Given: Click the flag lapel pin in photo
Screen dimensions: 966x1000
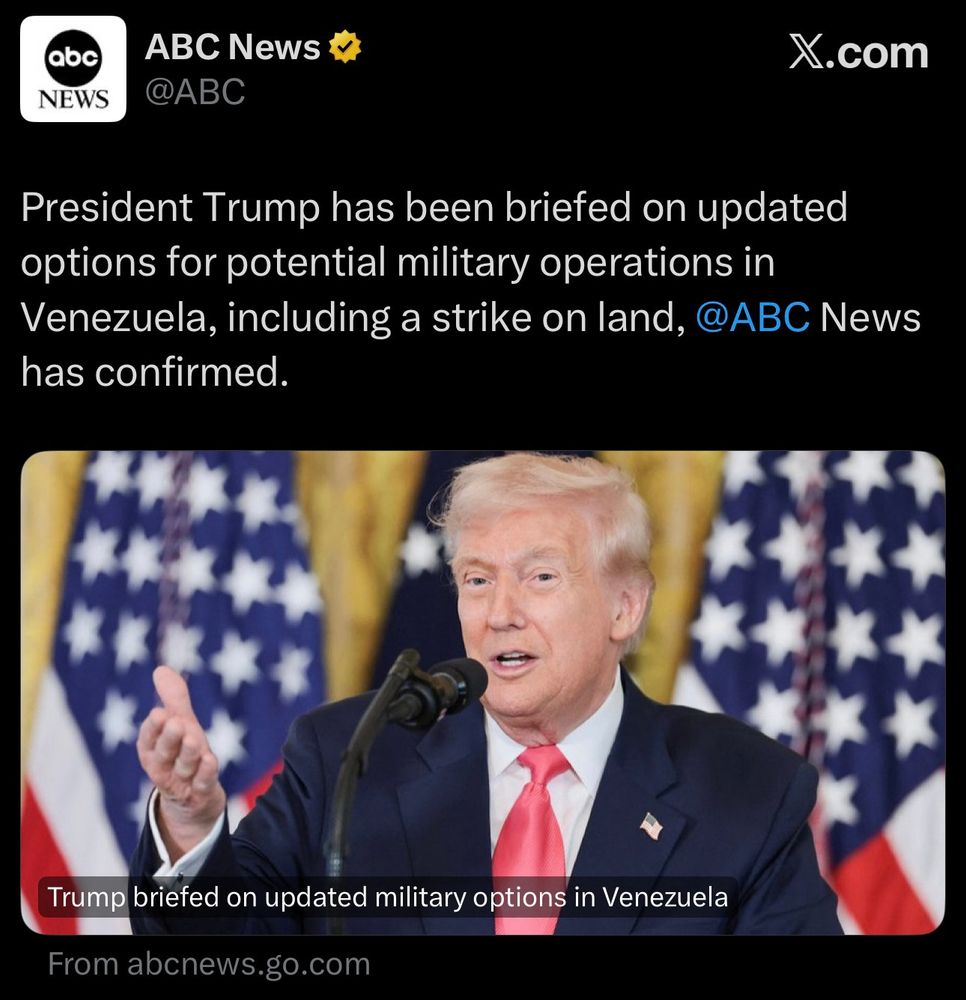Looking at the screenshot, I should (651, 827).
